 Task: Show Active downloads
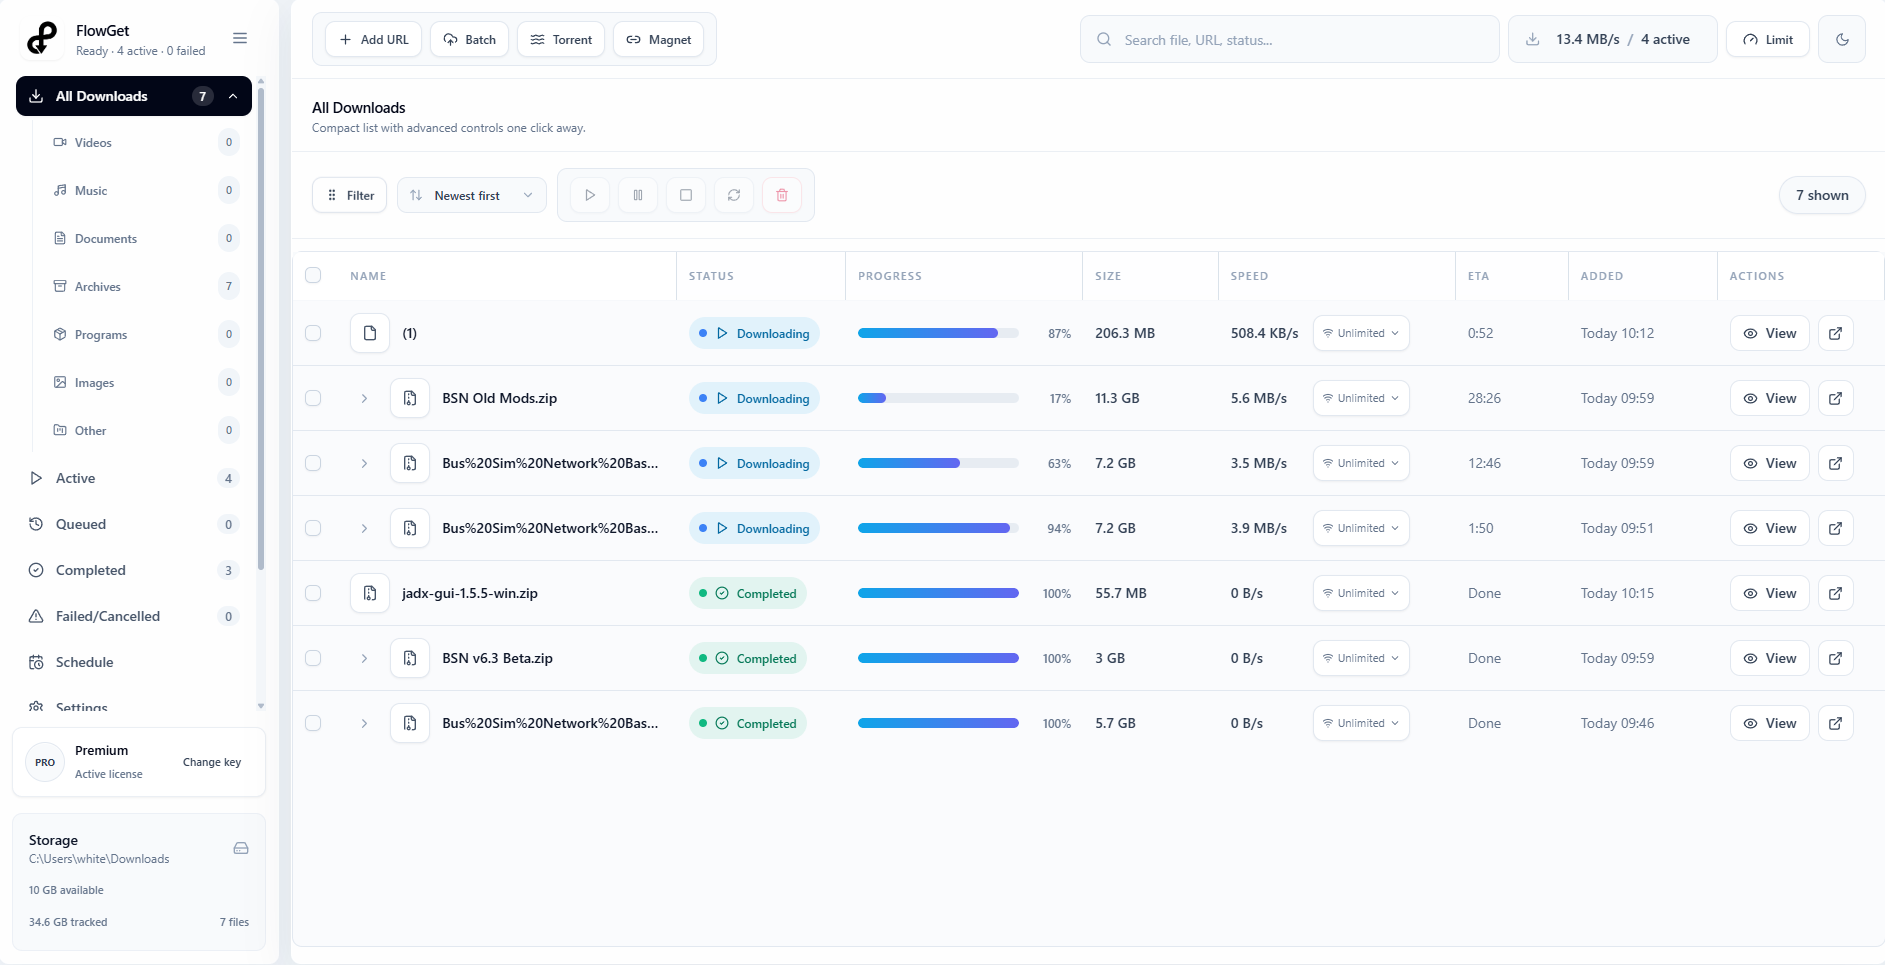pos(134,478)
